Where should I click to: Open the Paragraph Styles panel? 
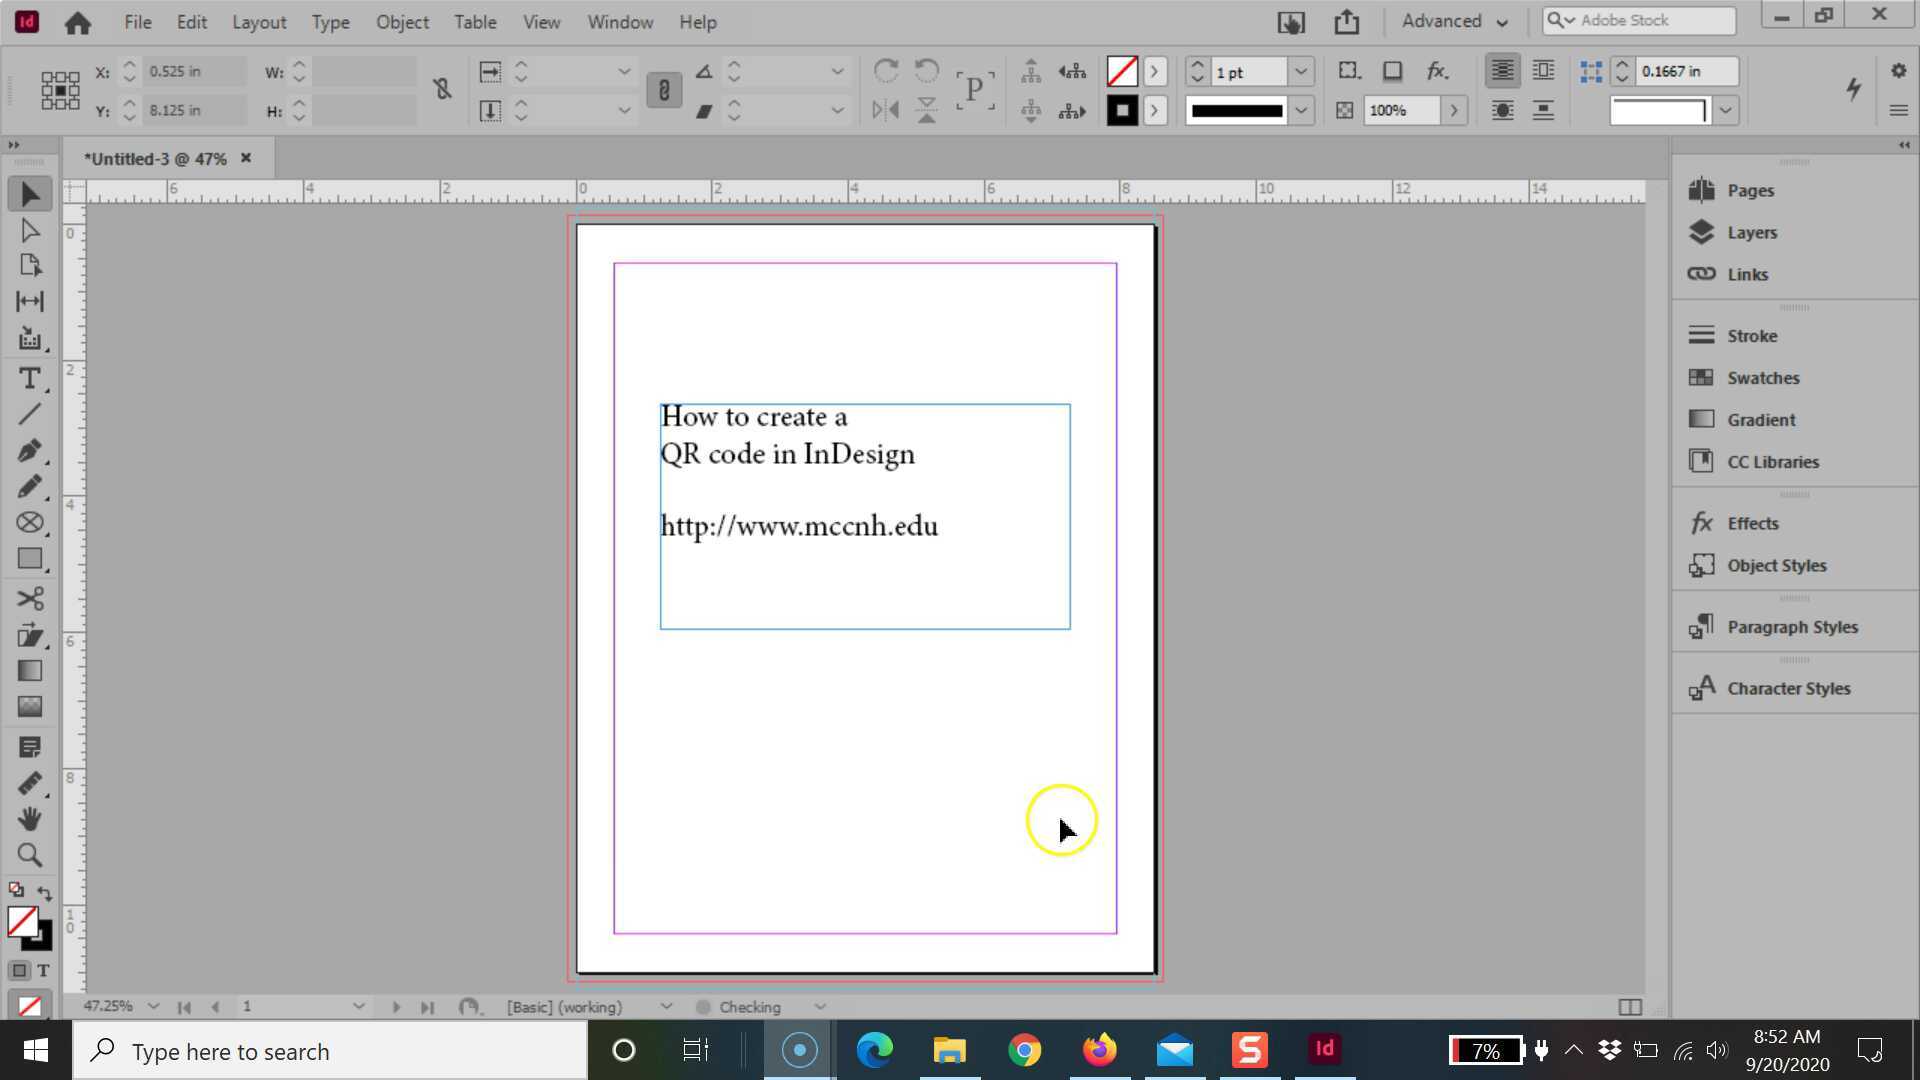click(x=1793, y=627)
